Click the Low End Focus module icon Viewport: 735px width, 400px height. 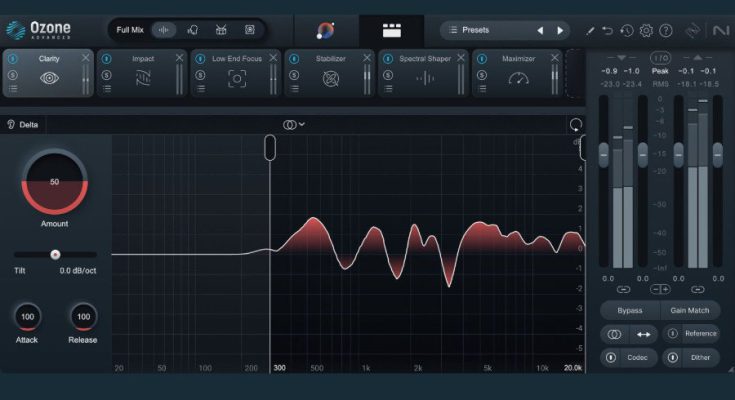(236, 79)
